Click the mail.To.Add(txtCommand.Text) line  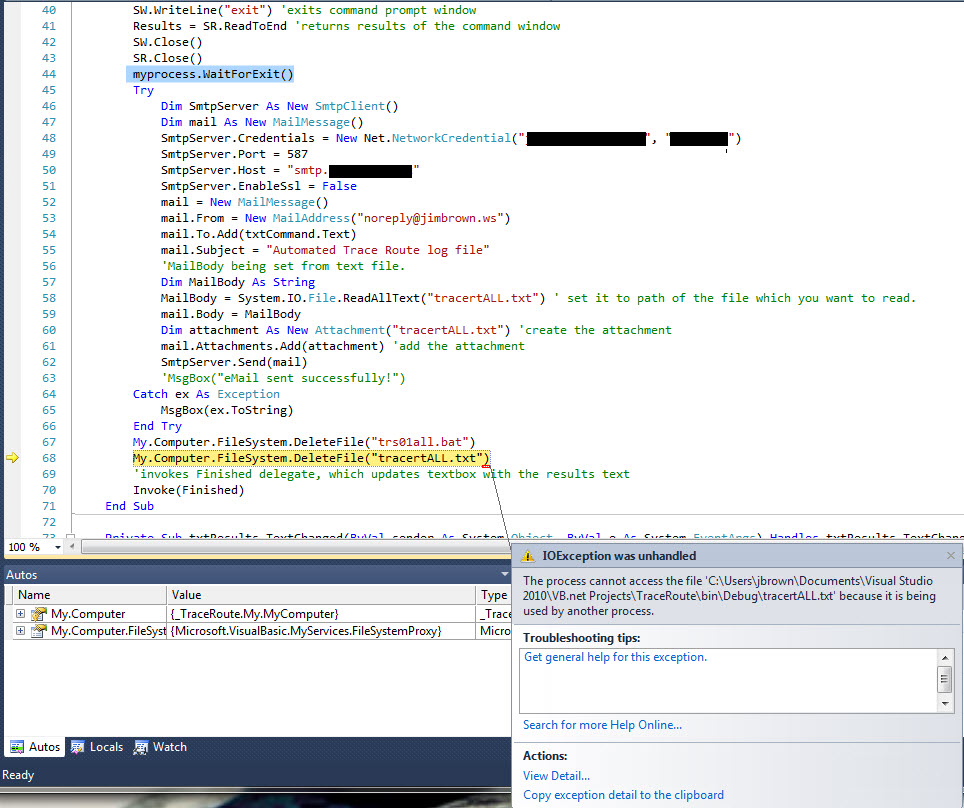point(258,234)
